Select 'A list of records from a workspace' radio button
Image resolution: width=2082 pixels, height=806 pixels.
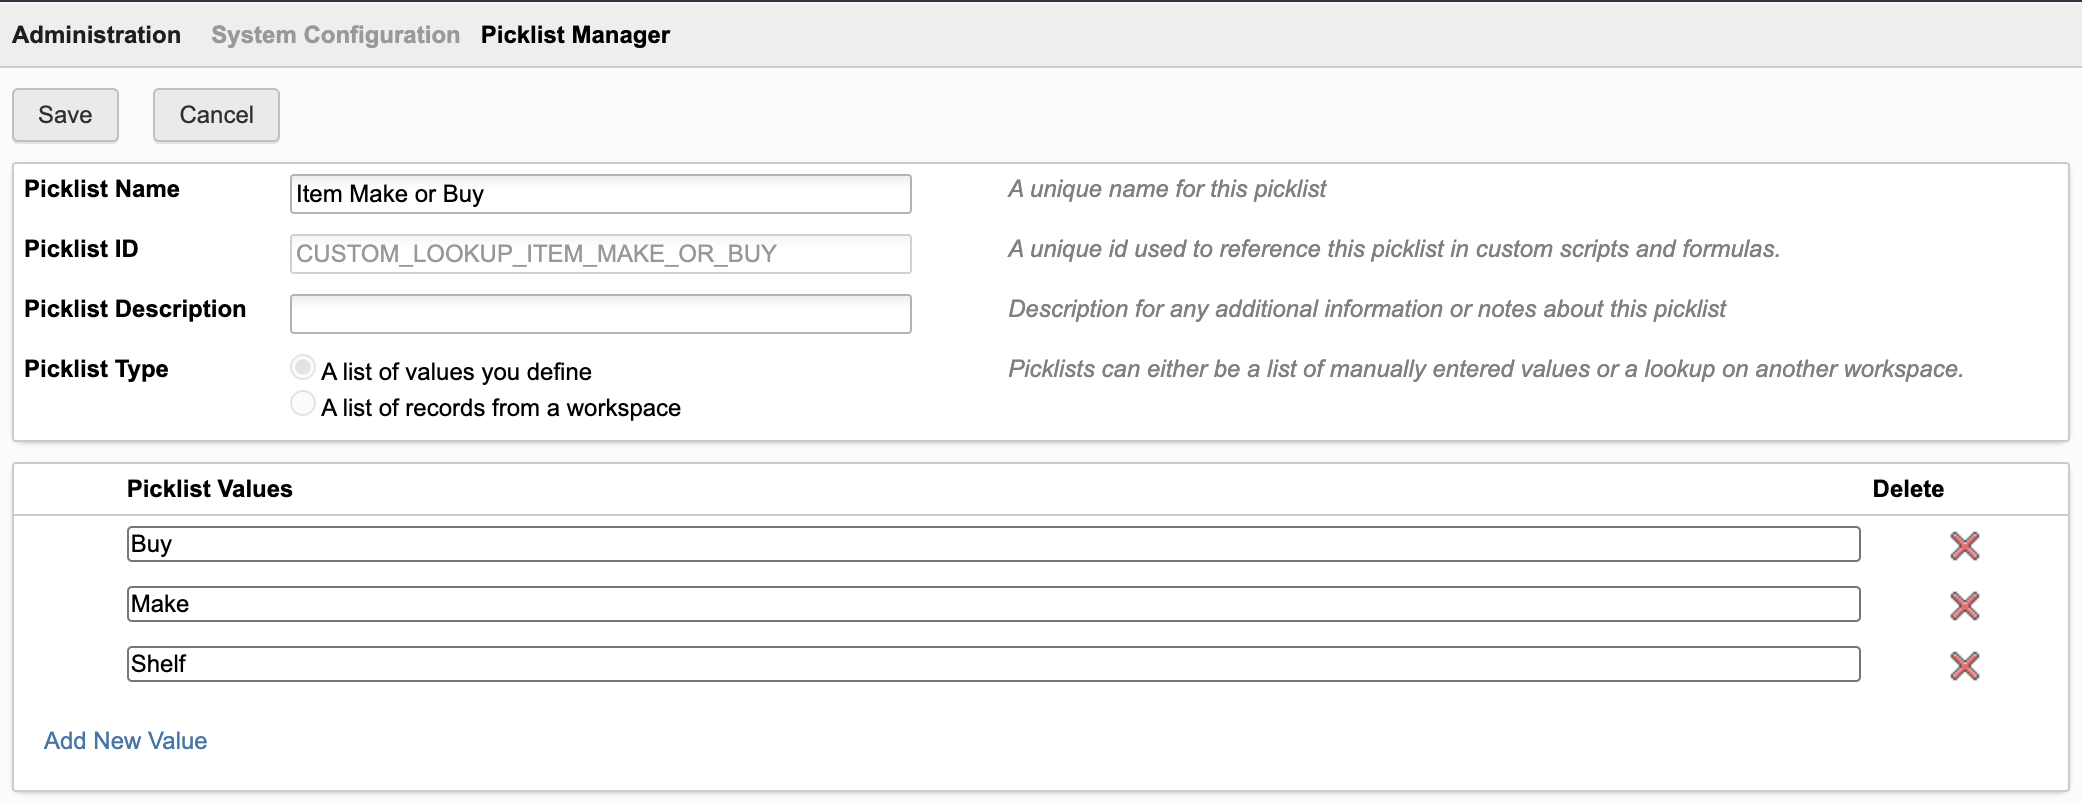pyautogui.click(x=303, y=404)
